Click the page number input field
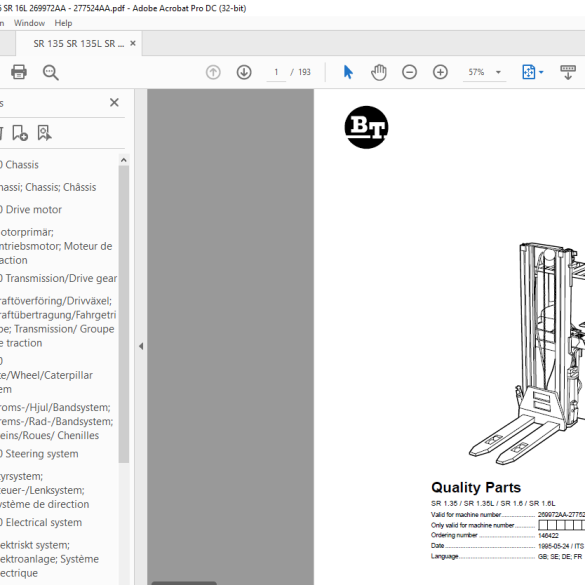 pyautogui.click(x=276, y=72)
